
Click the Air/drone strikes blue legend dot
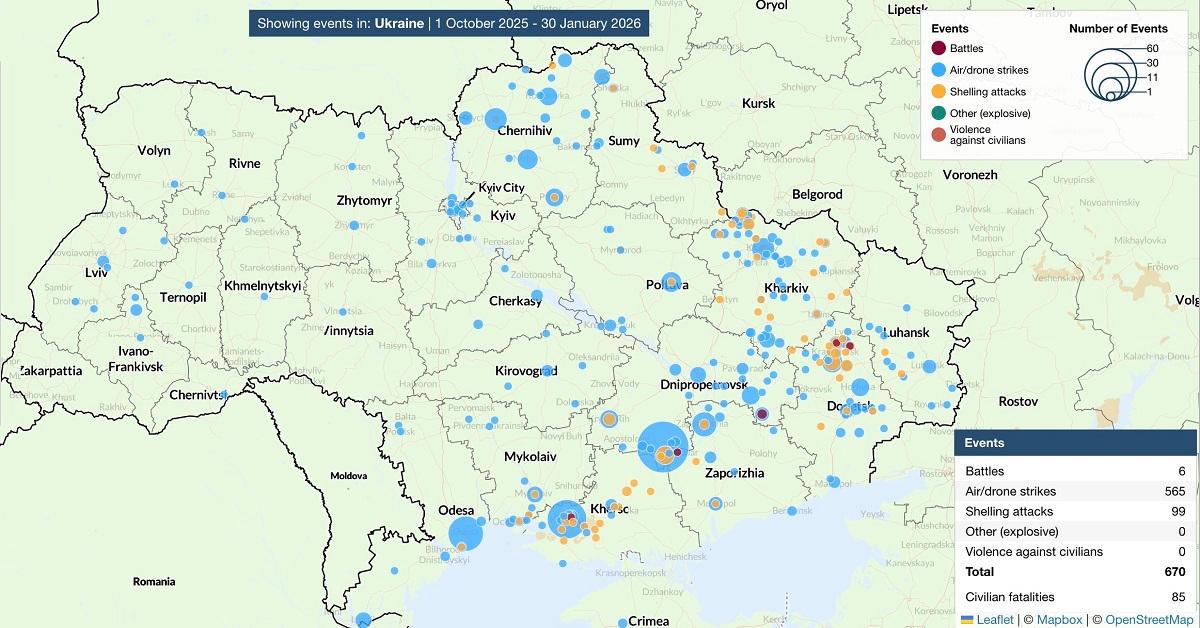coord(938,70)
